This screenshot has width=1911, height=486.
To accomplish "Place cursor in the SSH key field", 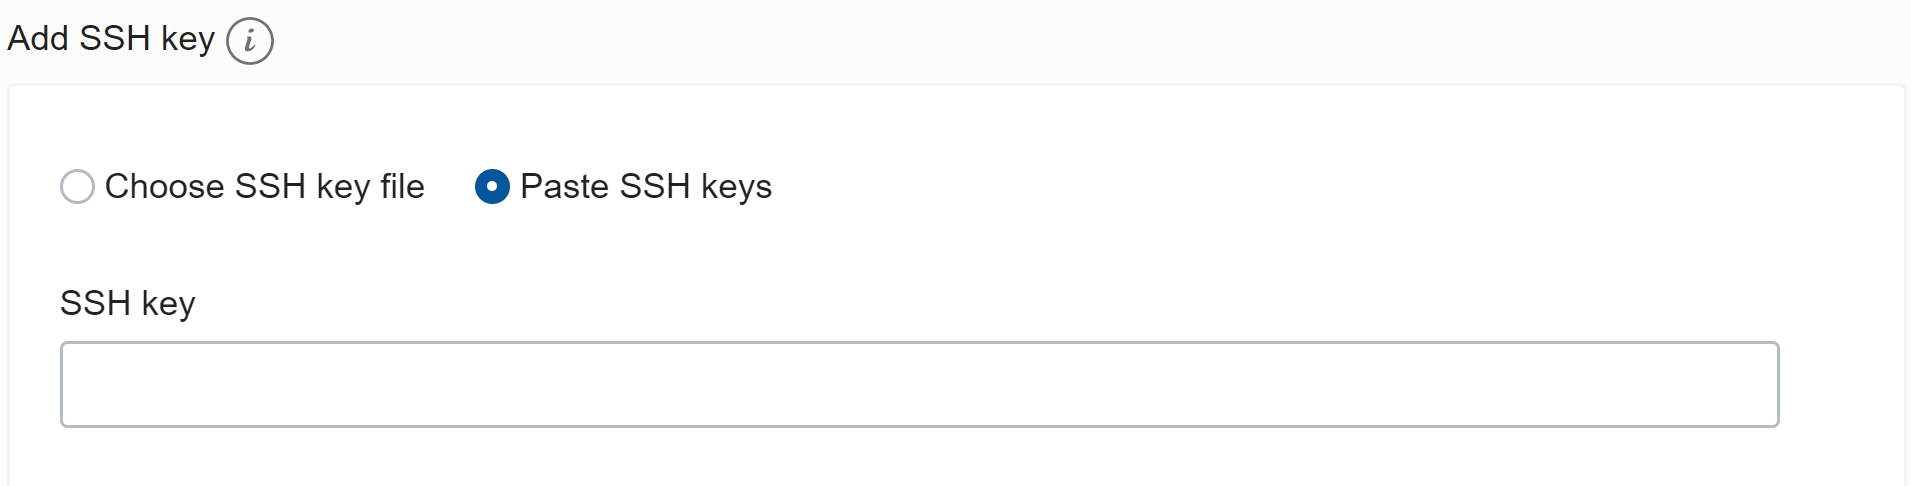I will tap(919, 385).
